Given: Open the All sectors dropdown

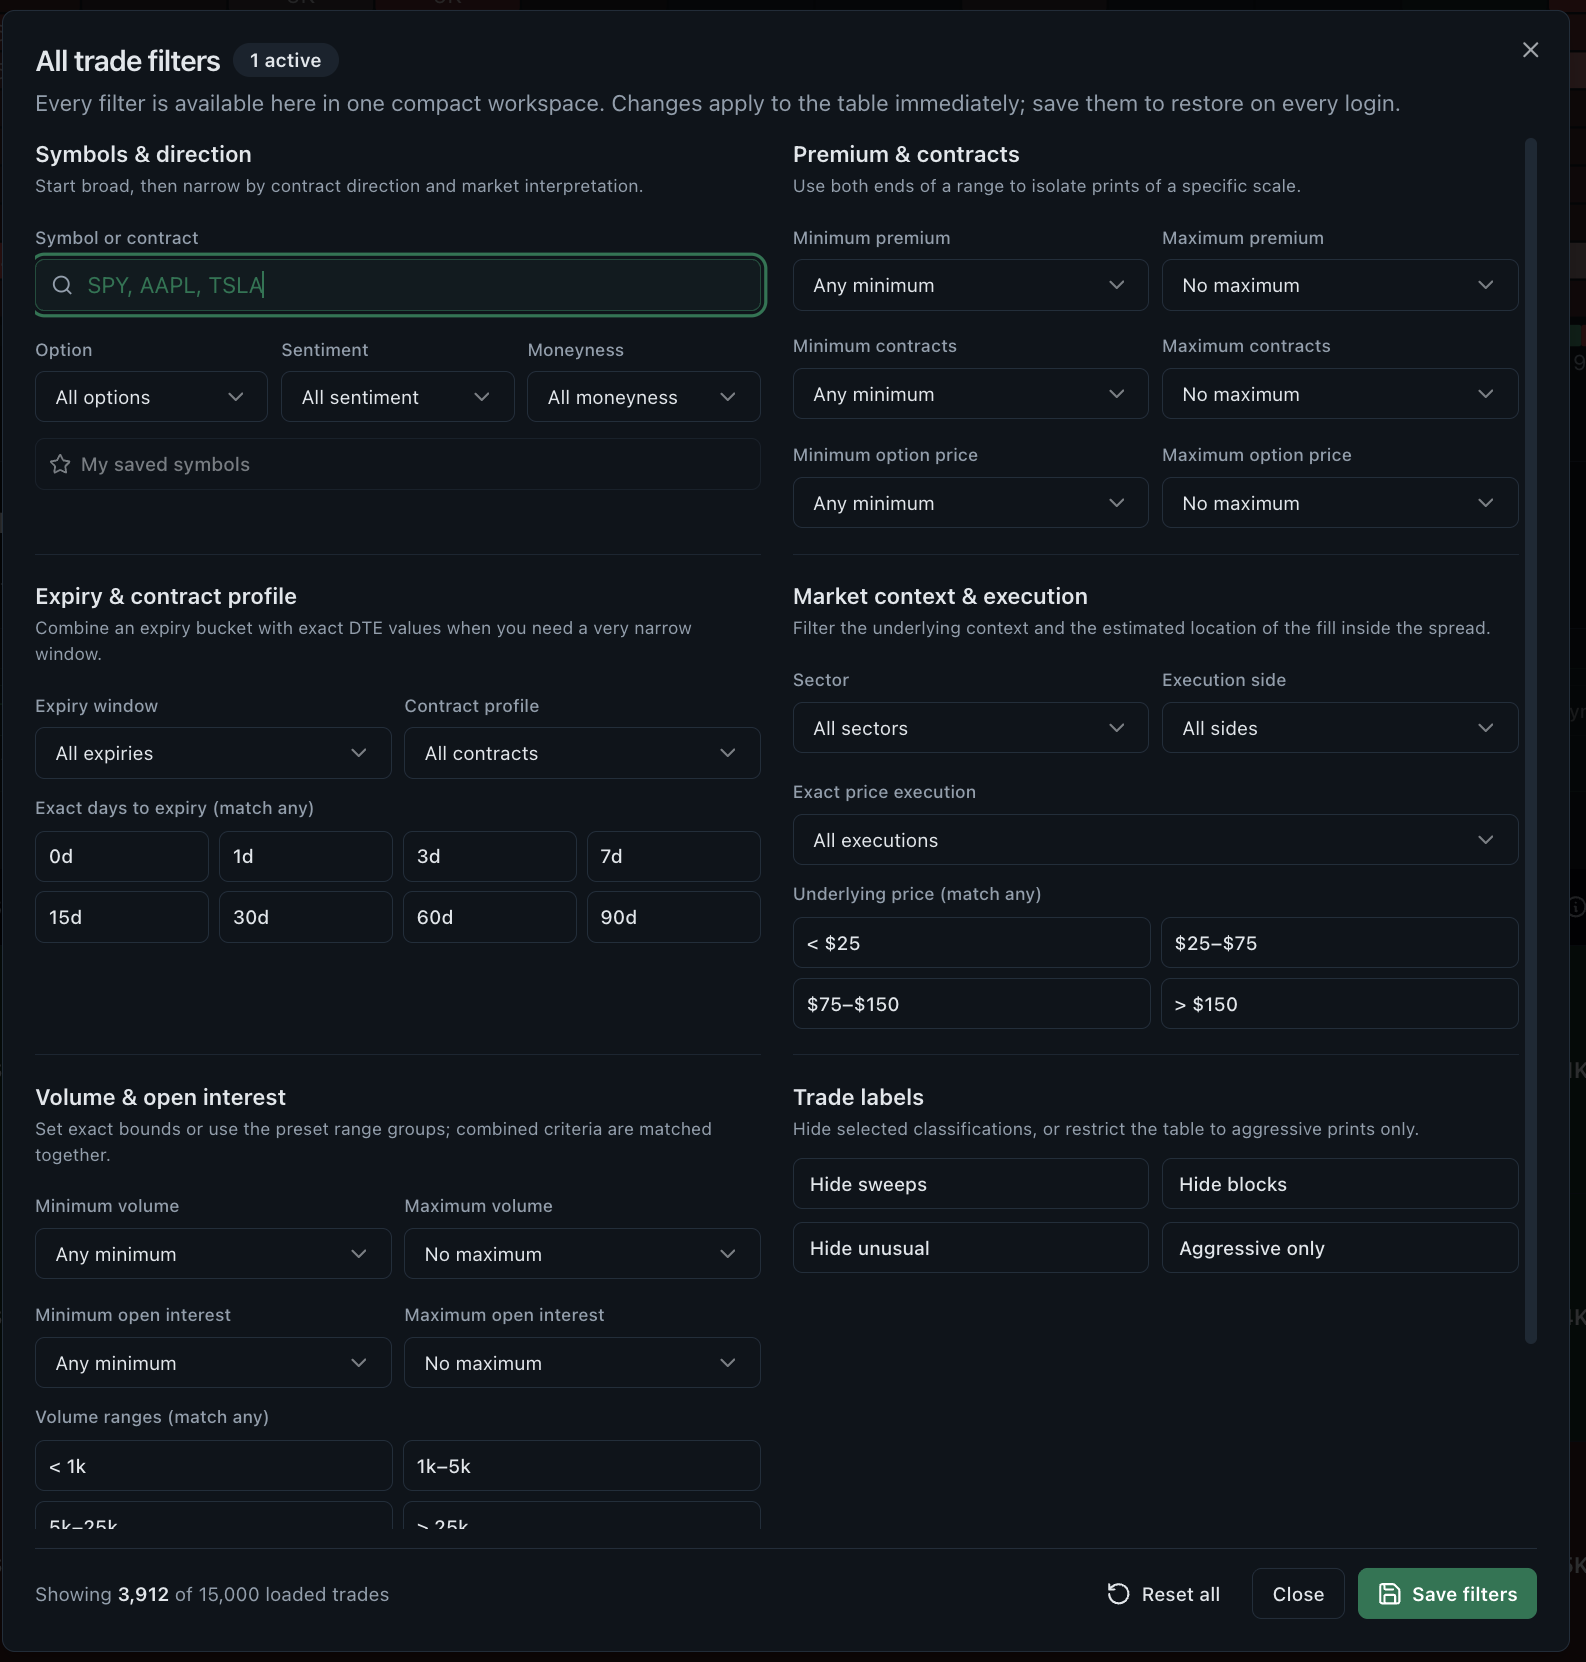Looking at the screenshot, I should coord(970,728).
